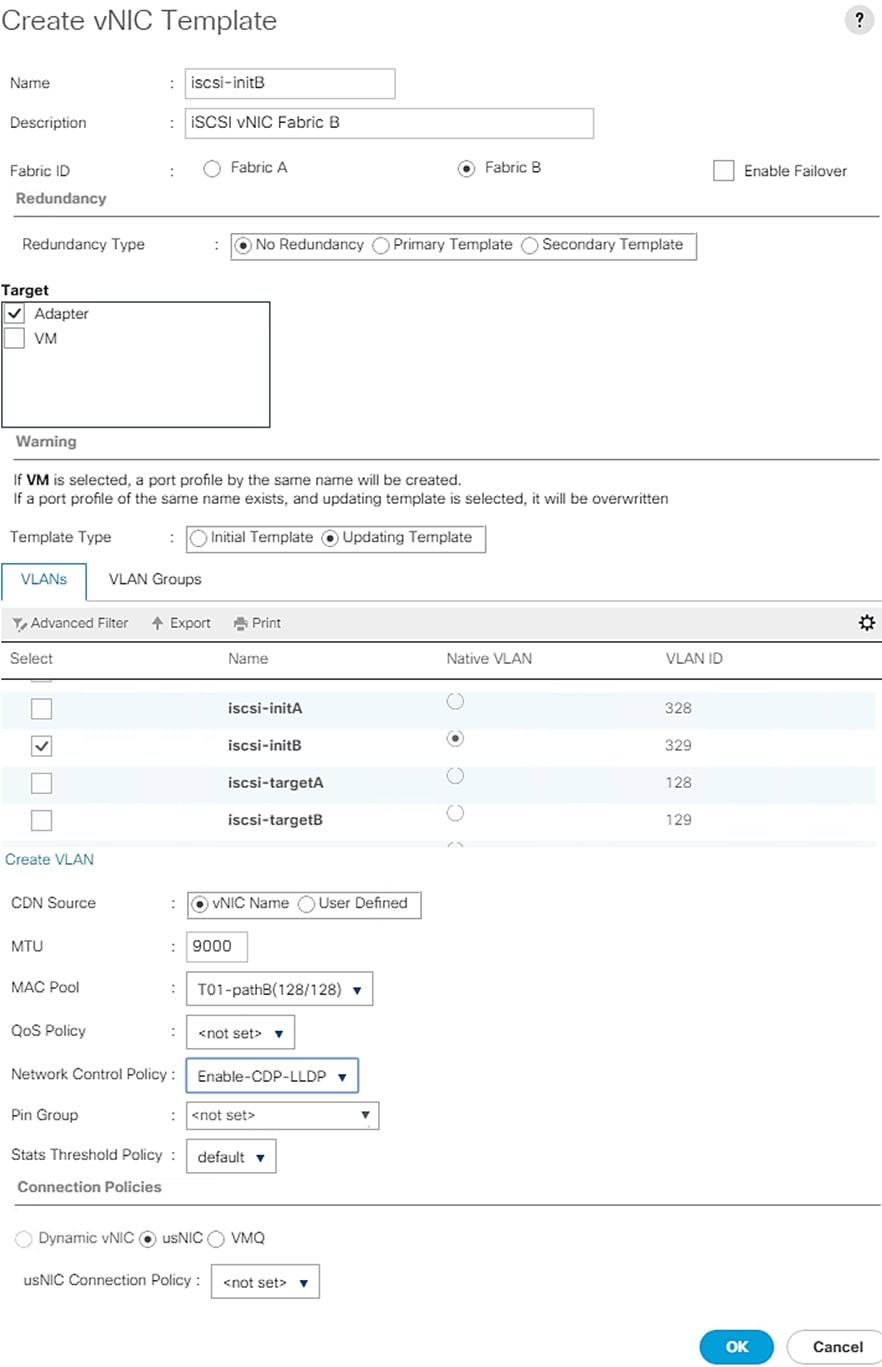Click the table settings gear icon
Viewport: 882px width, 1367px height.
pos(867,623)
